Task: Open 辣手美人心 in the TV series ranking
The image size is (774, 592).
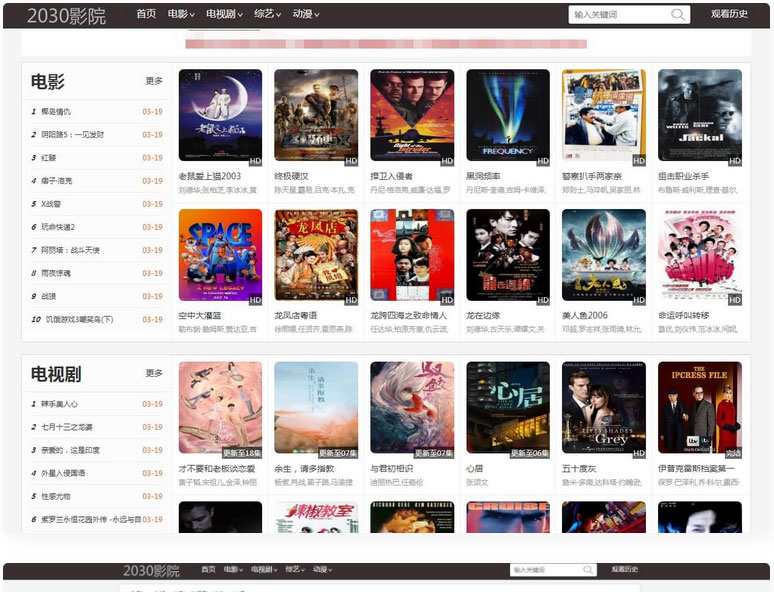Action: pos(60,404)
